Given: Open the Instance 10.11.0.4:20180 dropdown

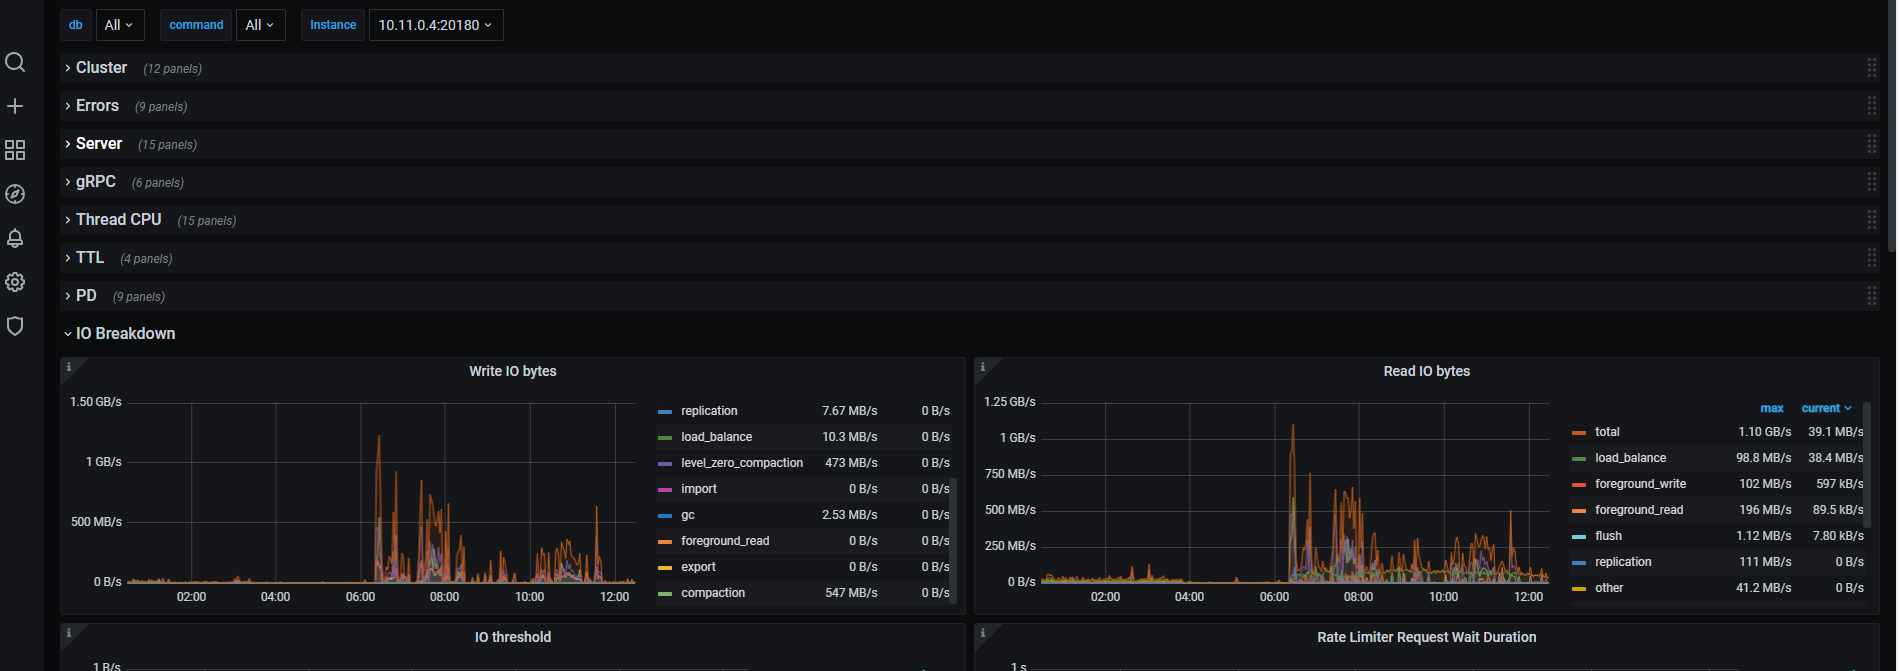Looking at the screenshot, I should [x=435, y=25].
